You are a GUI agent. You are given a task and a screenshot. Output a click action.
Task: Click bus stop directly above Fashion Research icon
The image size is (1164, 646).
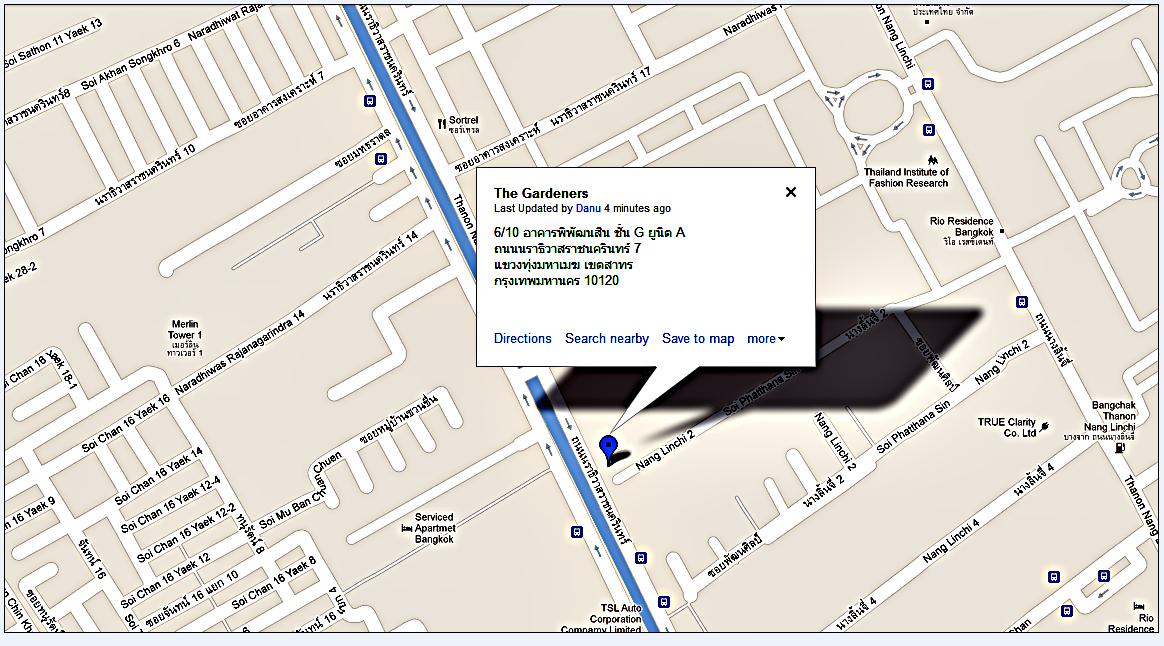click(929, 129)
